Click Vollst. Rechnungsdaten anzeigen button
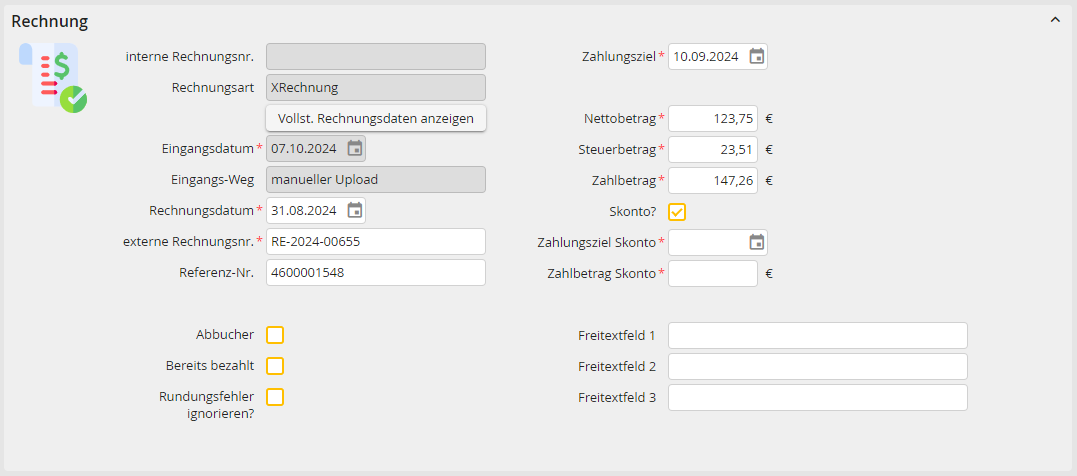Image resolution: width=1077 pixels, height=476 pixels. [376, 118]
